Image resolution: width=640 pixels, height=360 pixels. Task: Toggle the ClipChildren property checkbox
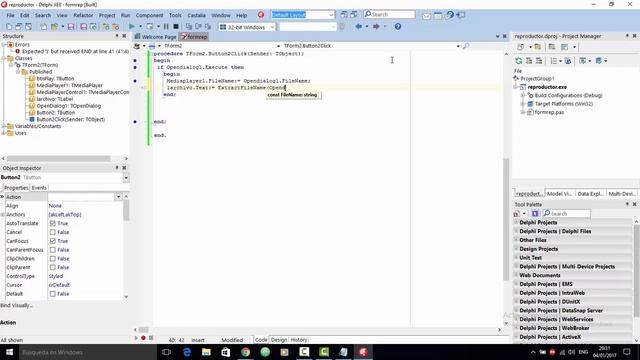pyautogui.click(x=53, y=258)
